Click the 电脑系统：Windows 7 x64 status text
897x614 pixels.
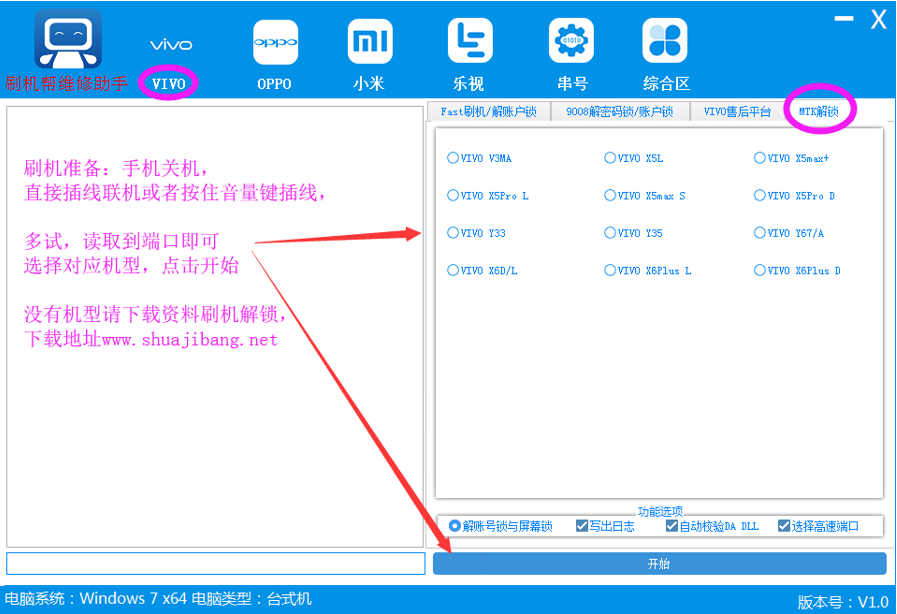[x=96, y=599]
